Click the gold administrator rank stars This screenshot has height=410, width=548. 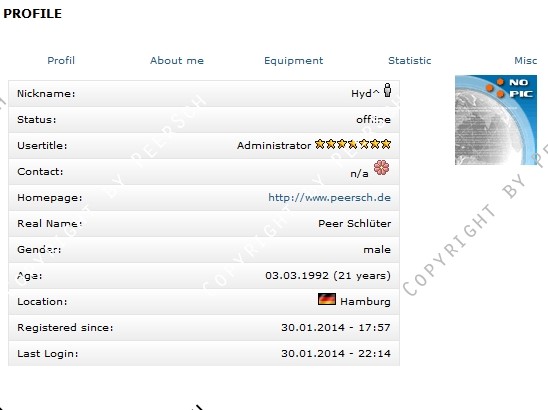click(x=353, y=144)
